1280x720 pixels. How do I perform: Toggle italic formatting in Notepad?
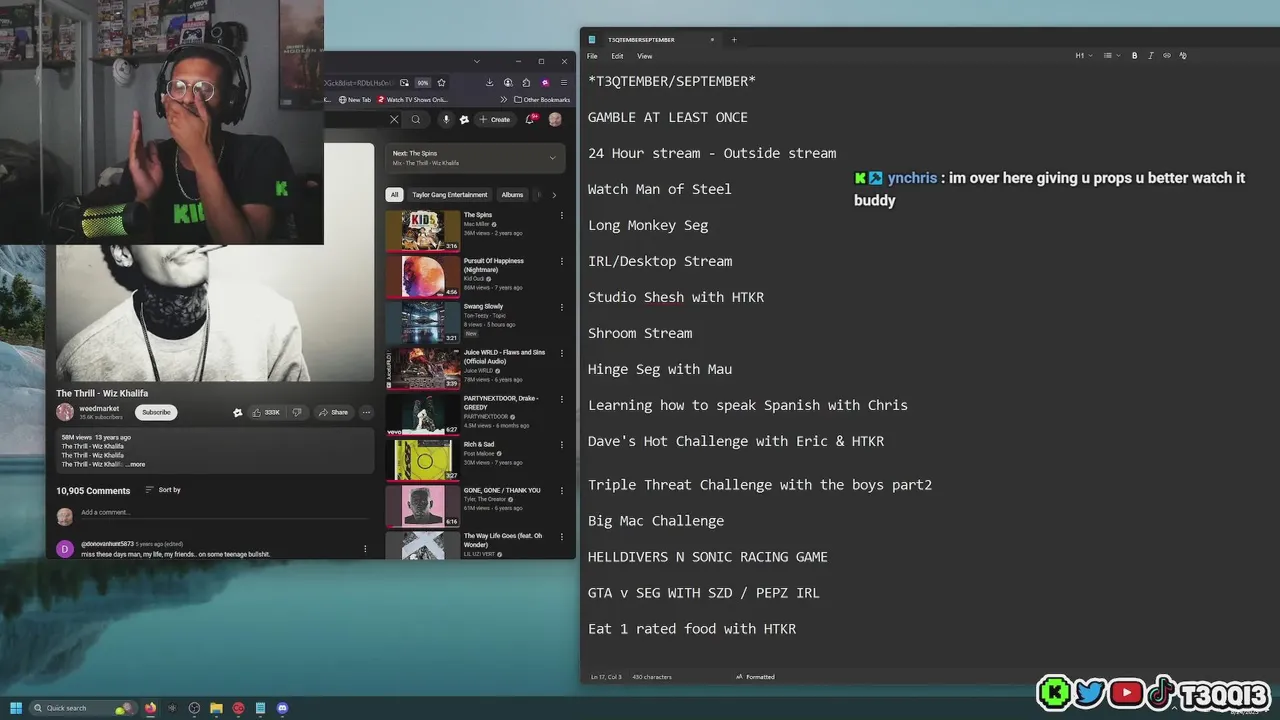tap(1150, 56)
